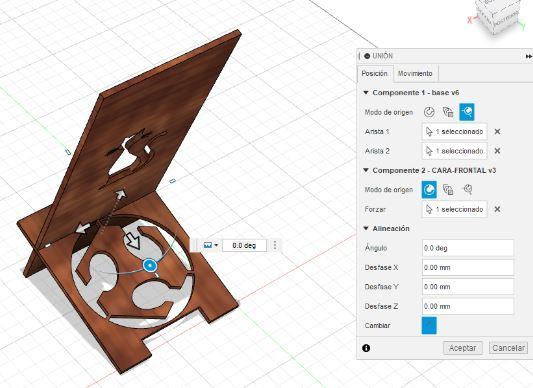The width and height of the screenshot is (533, 388).
Task: Collapse the Componente 2 - CARA-FRONTAL section
Action: (366, 170)
